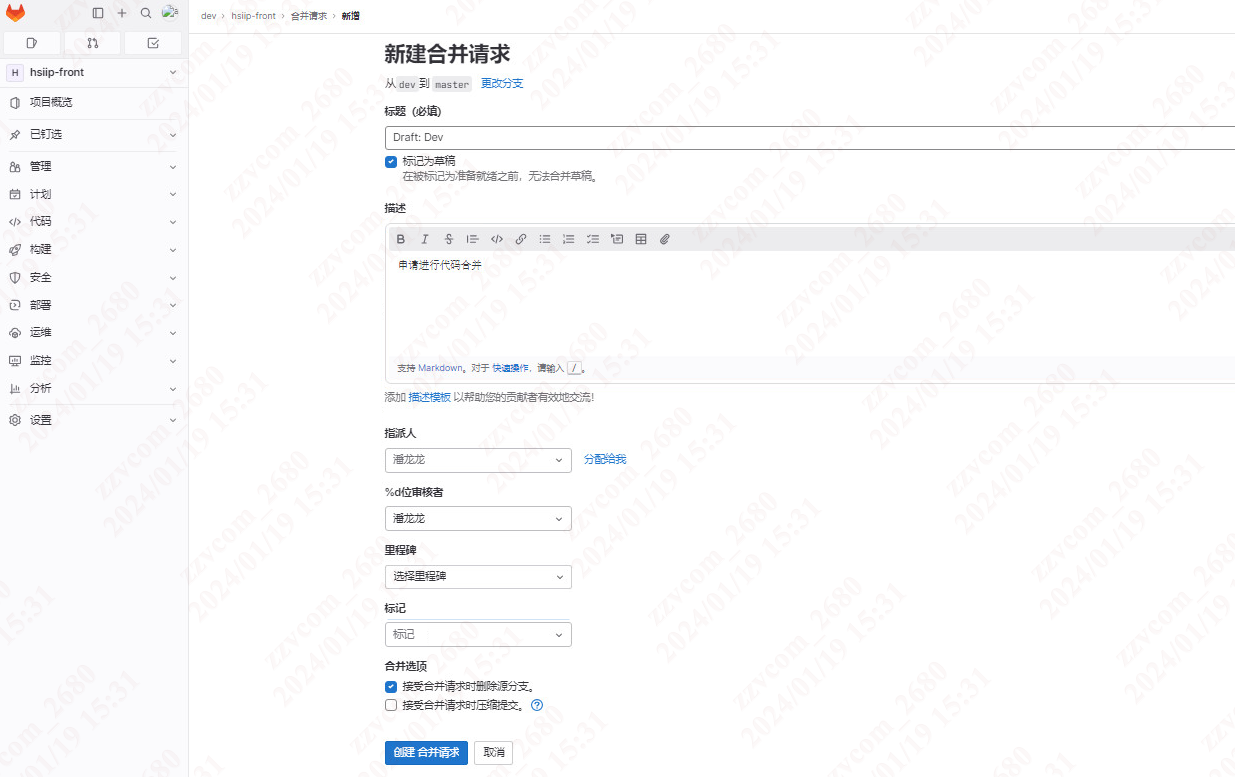Toggle 接受合并请求时删除源分支 checkbox
The width and height of the screenshot is (1235, 777).
[x=391, y=687]
